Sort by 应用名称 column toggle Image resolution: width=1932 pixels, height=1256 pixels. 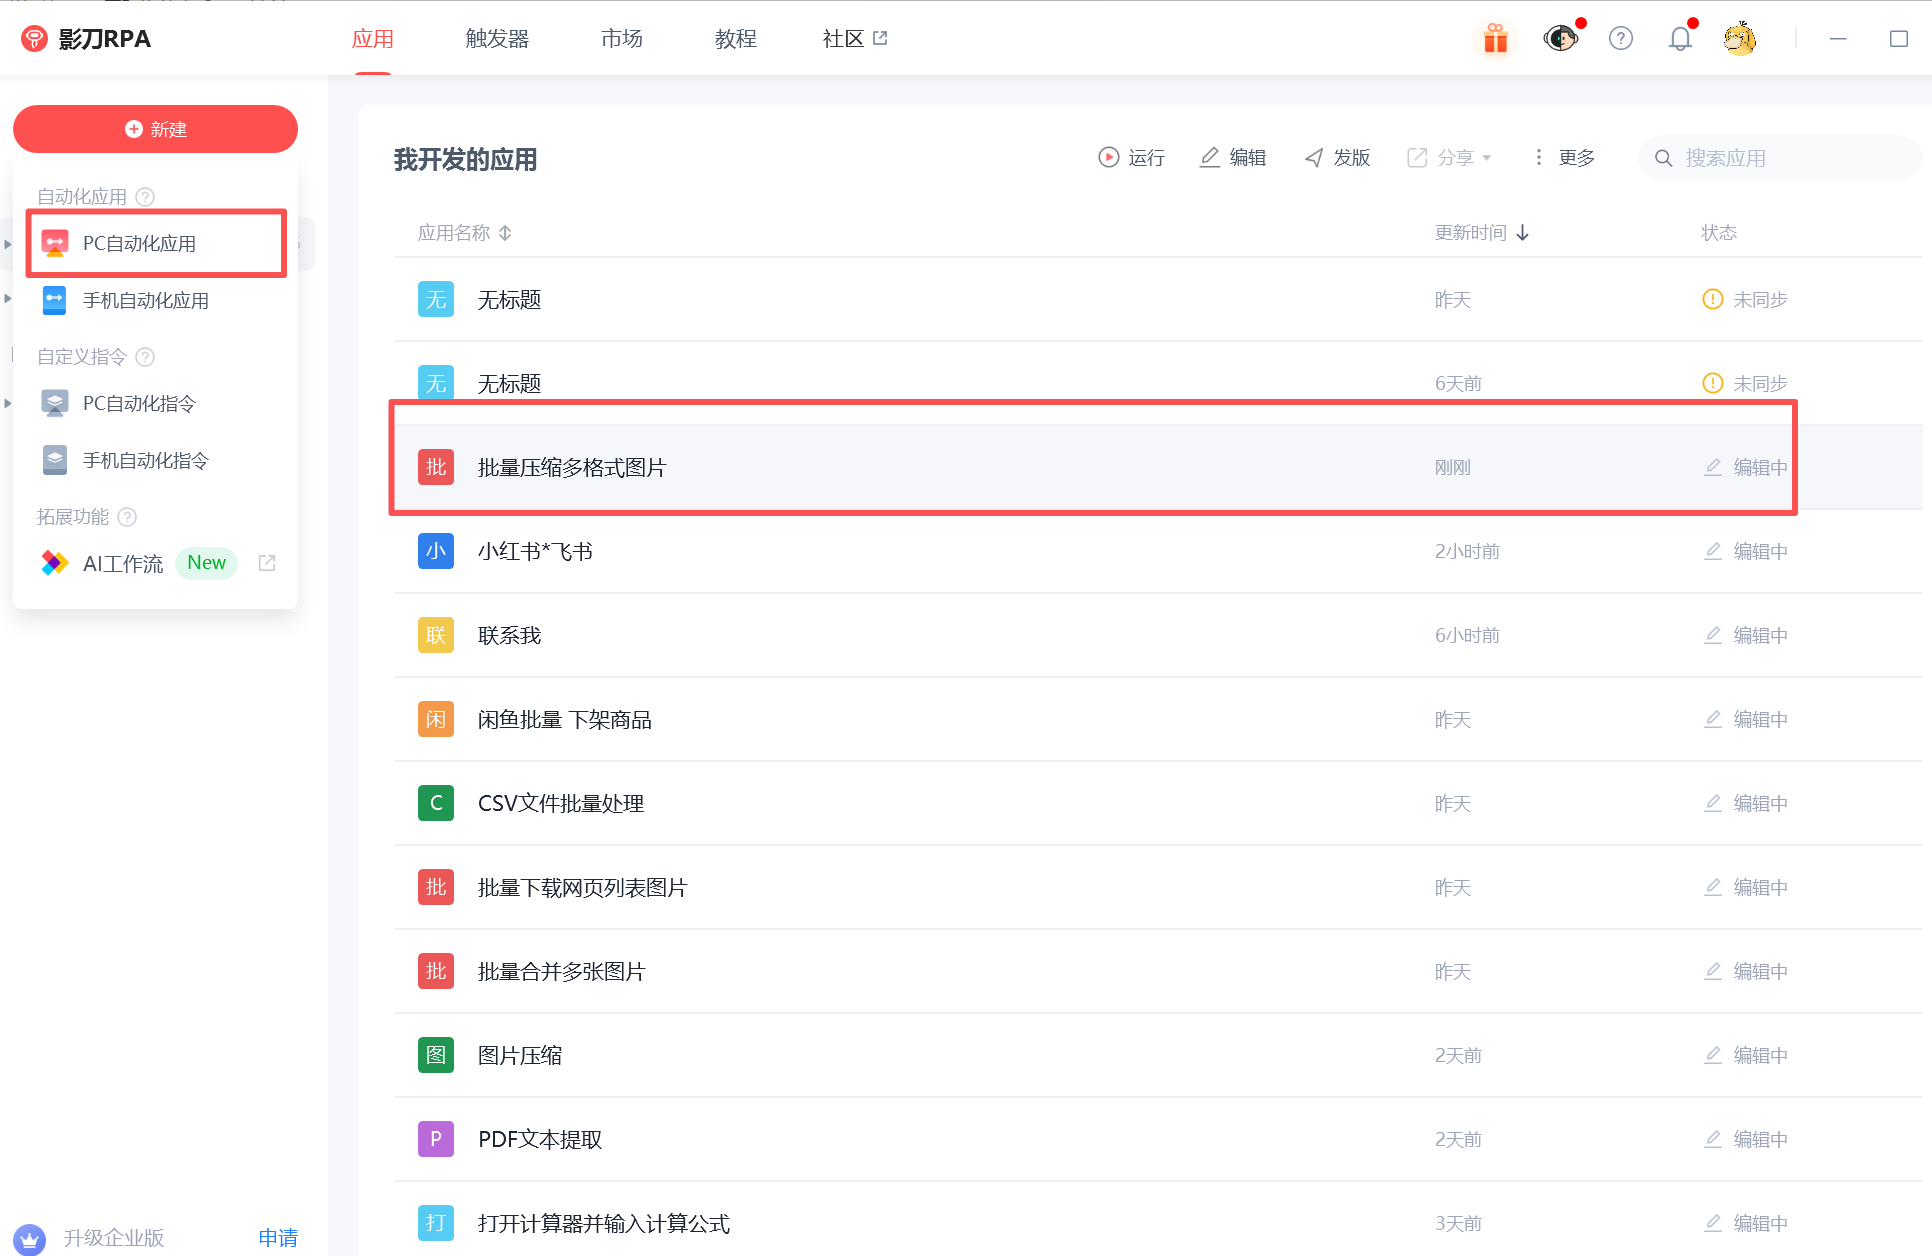(505, 233)
